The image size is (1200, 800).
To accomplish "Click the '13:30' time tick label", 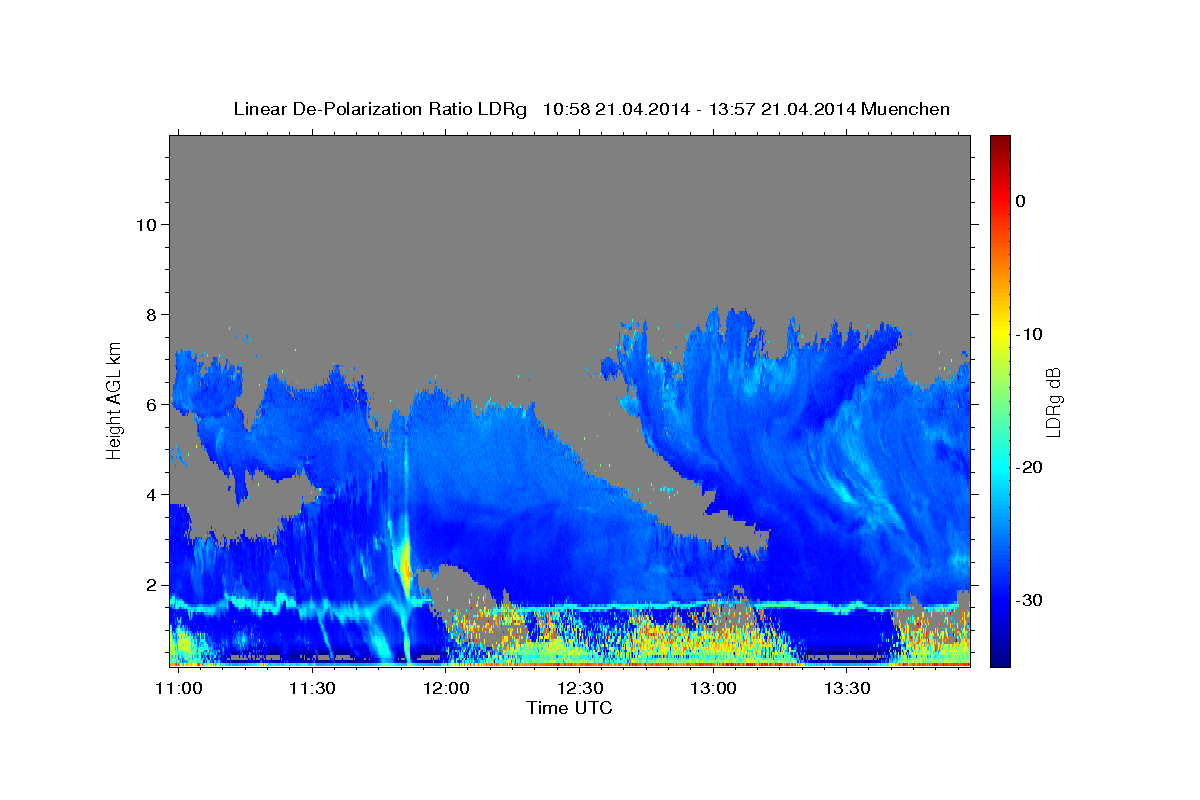I will (x=847, y=688).
